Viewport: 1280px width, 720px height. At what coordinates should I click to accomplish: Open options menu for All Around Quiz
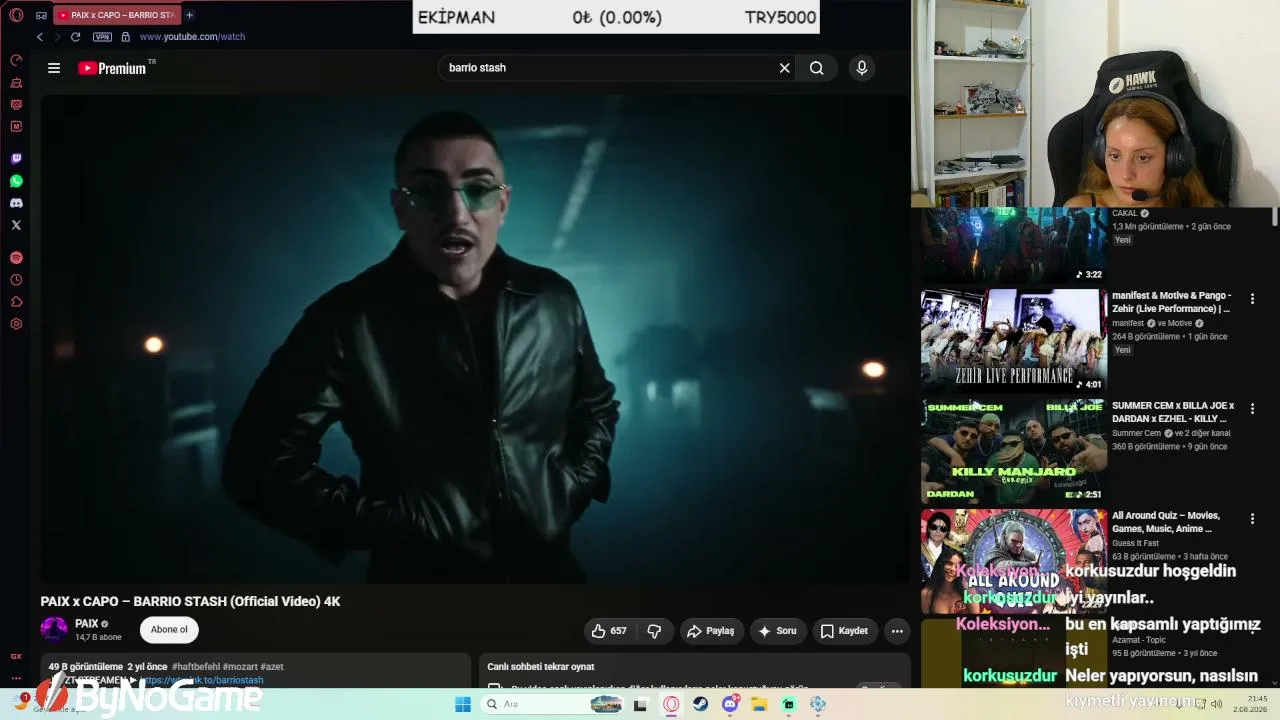click(x=1252, y=519)
